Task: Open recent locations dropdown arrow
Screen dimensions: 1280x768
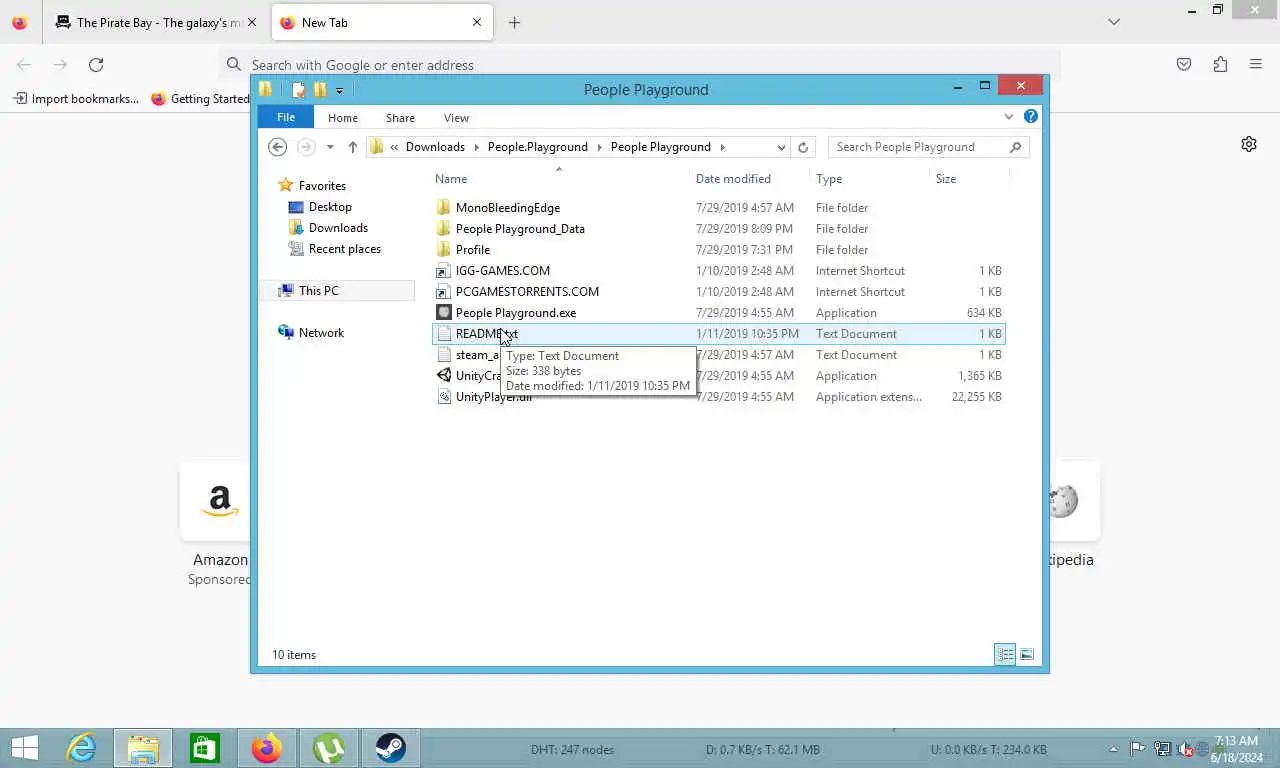Action: coord(330,147)
